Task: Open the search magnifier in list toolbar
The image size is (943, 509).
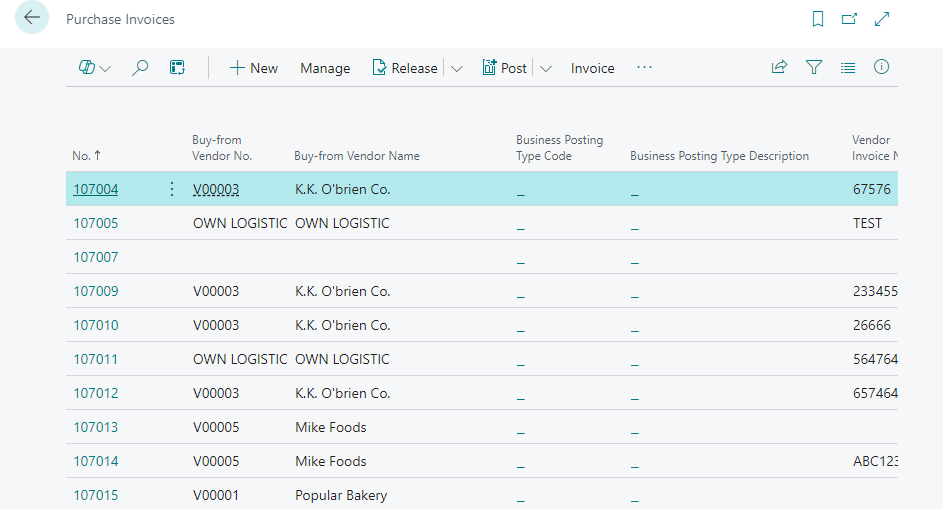Action: click(x=141, y=68)
